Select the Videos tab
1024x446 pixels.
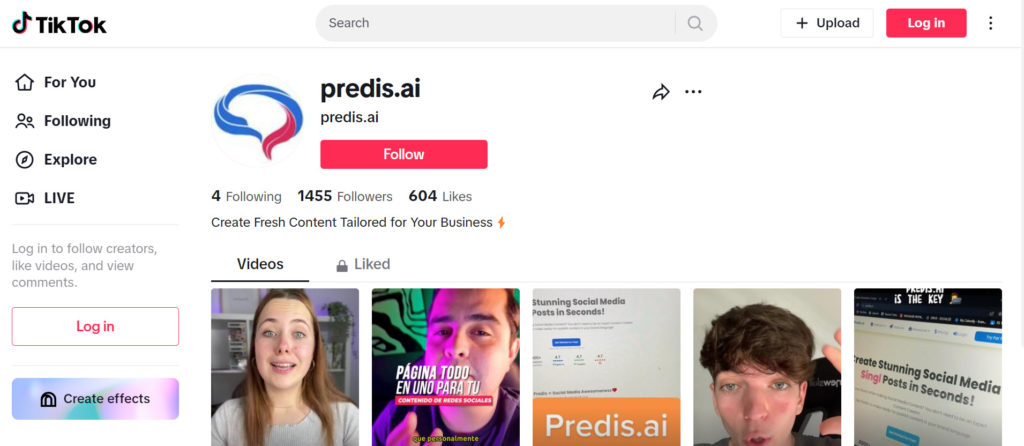tap(260, 264)
